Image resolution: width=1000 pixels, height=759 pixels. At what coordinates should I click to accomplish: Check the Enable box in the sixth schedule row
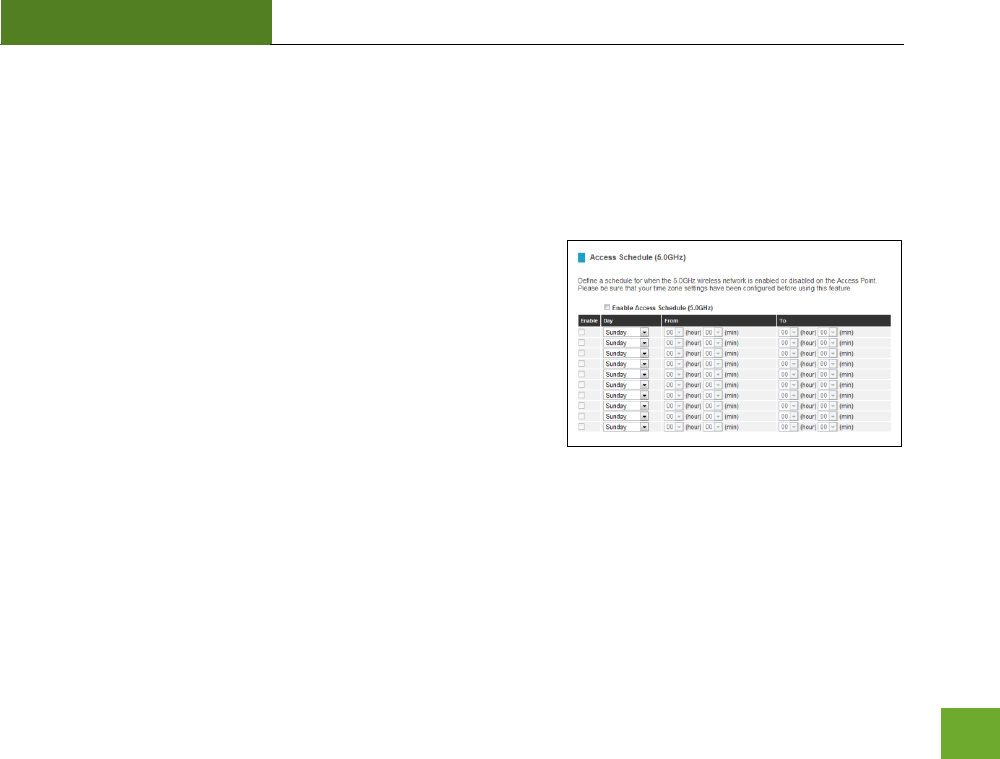pyautogui.click(x=582, y=385)
